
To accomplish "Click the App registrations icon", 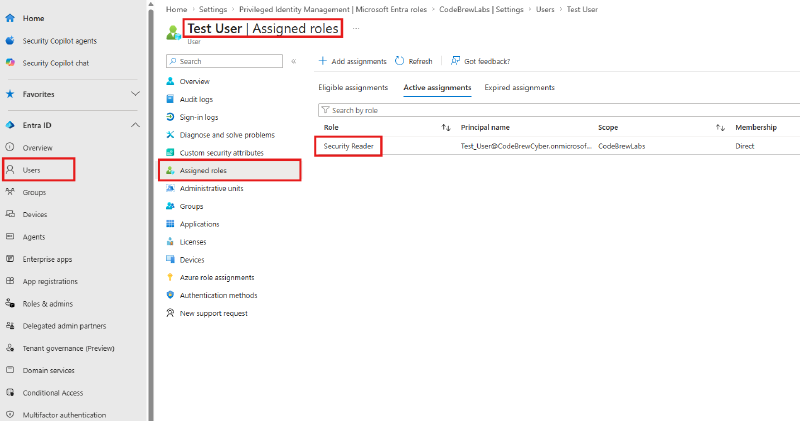I will [10, 281].
